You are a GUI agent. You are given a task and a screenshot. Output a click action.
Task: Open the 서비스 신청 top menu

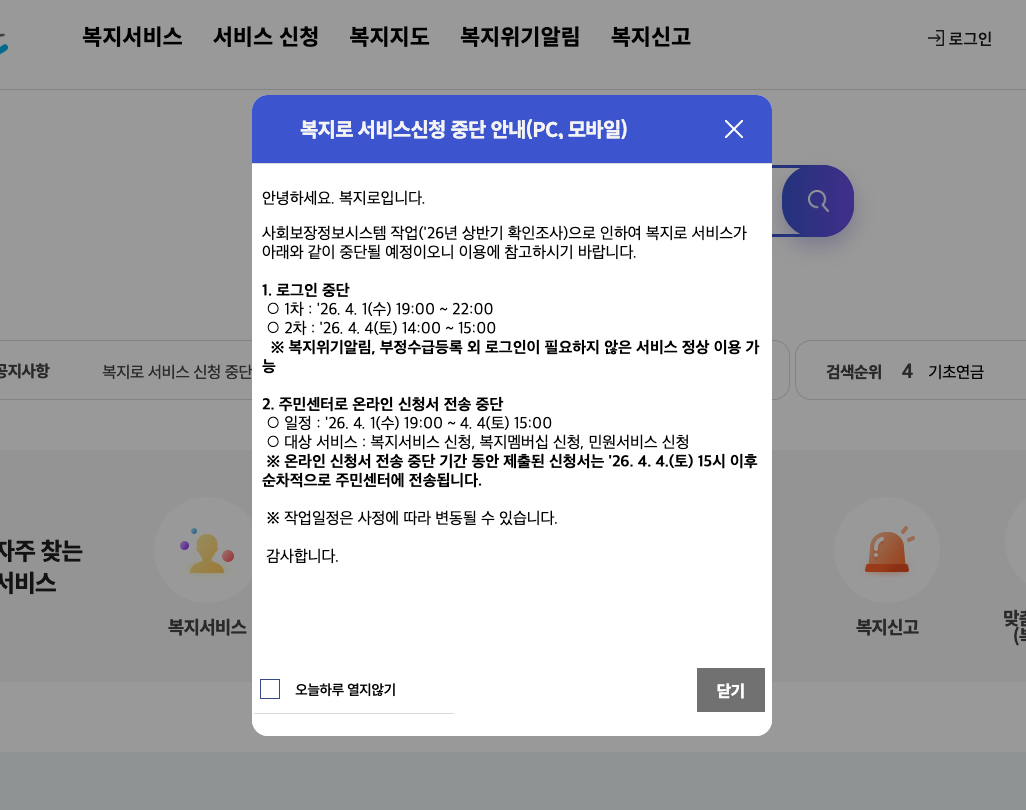[266, 37]
